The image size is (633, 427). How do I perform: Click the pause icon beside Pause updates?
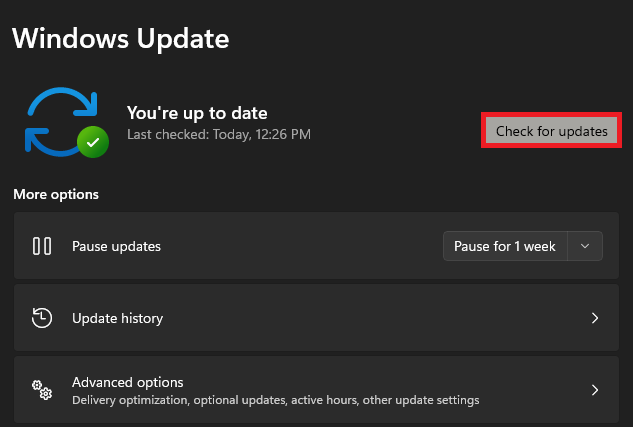tap(42, 246)
